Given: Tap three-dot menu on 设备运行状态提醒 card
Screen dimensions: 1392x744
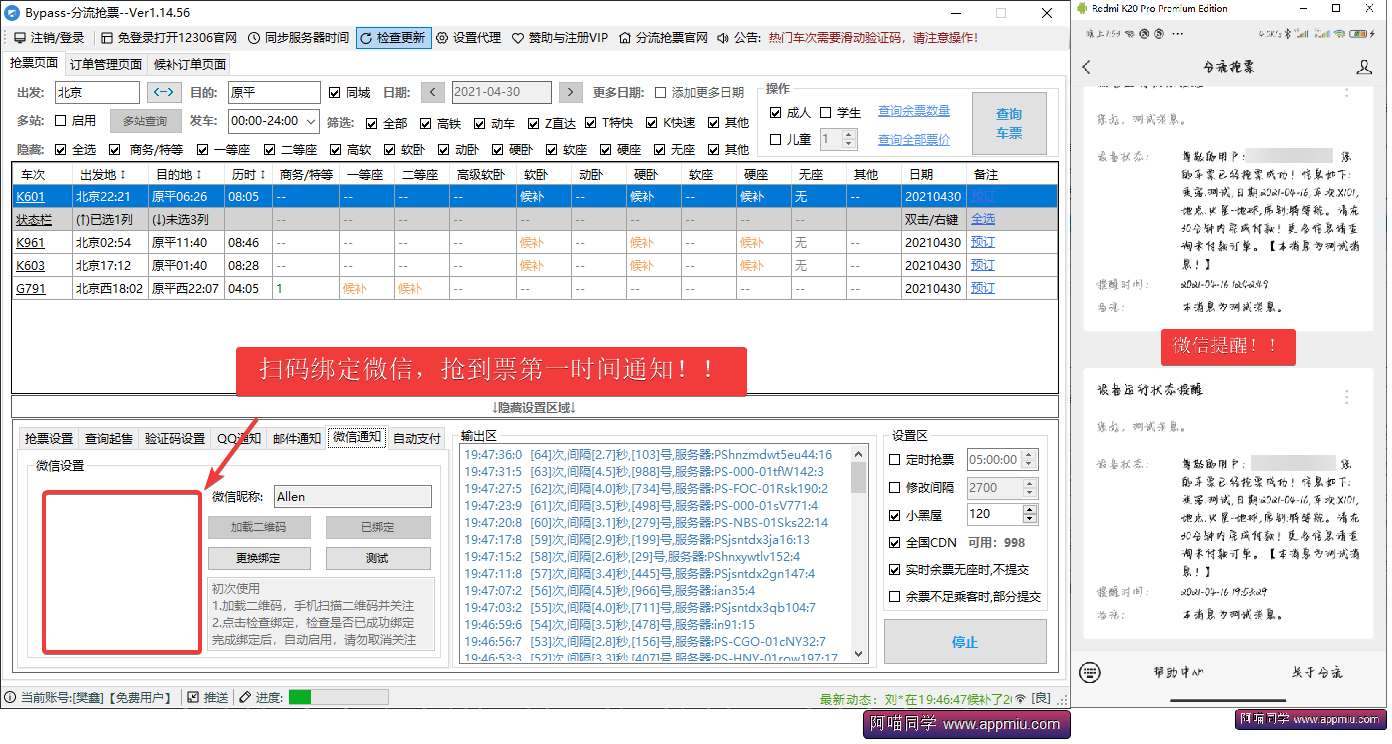Looking at the screenshot, I should (1347, 395).
